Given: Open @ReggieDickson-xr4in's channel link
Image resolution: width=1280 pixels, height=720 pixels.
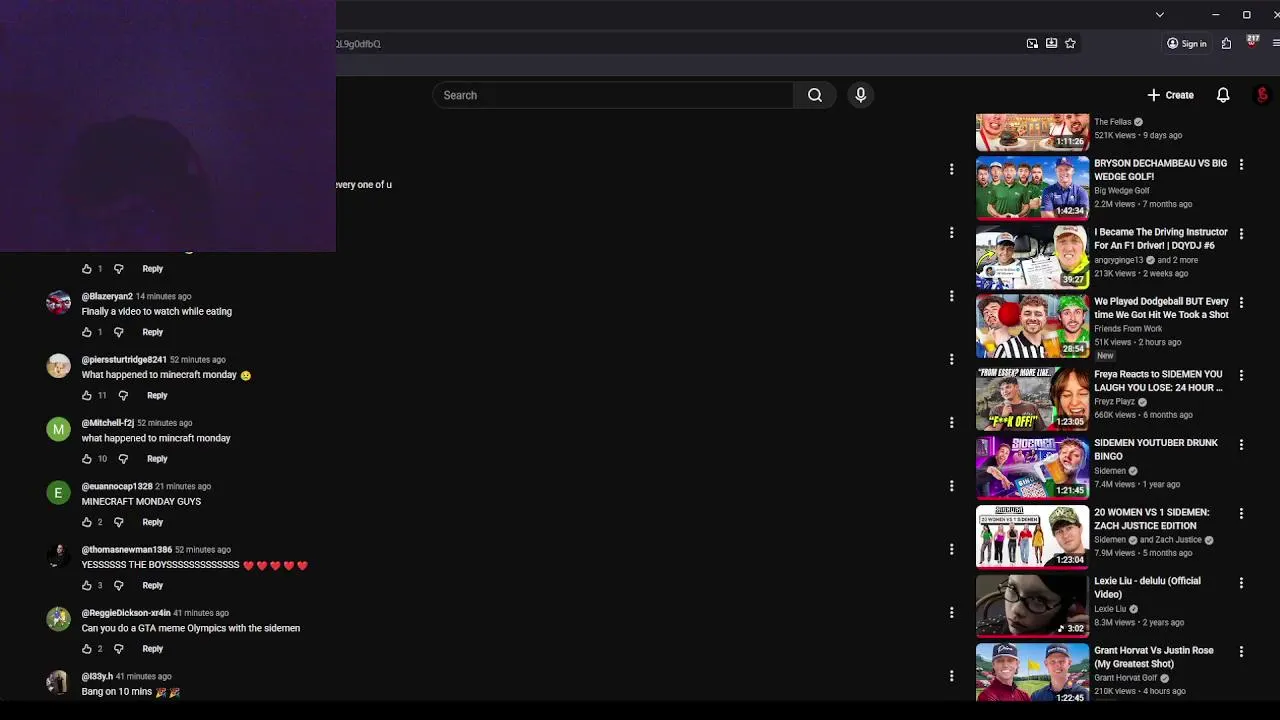Looking at the screenshot, I should click(x=126, y=613).
